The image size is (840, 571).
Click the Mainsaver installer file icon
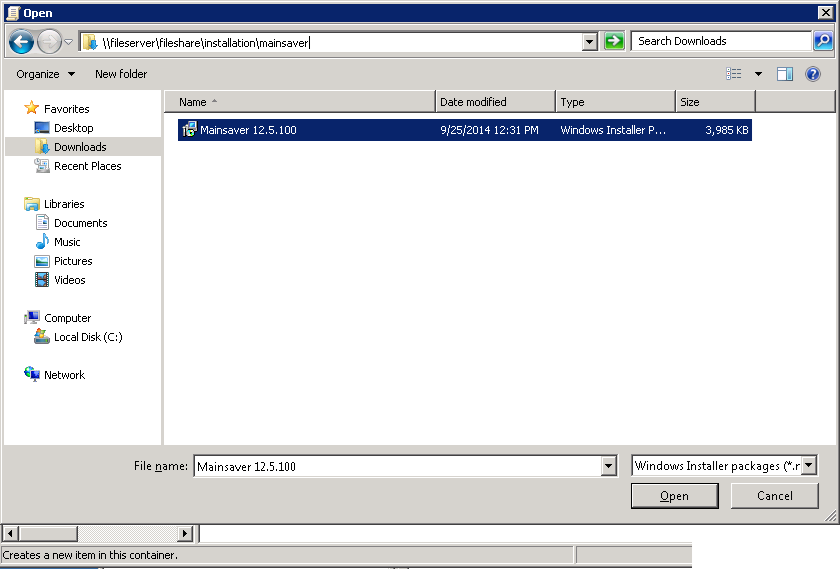(x=189, y=130)
